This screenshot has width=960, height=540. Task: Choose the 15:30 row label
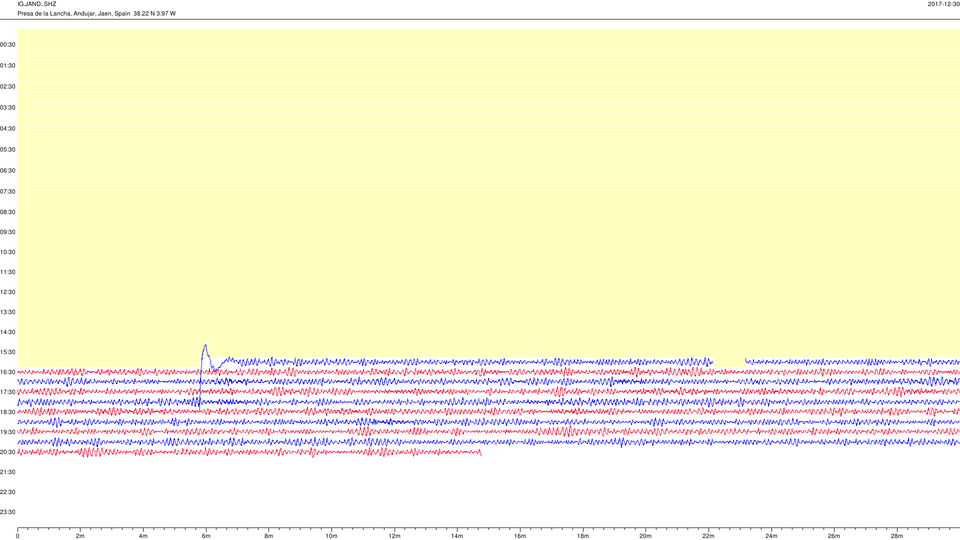[8, 352]
